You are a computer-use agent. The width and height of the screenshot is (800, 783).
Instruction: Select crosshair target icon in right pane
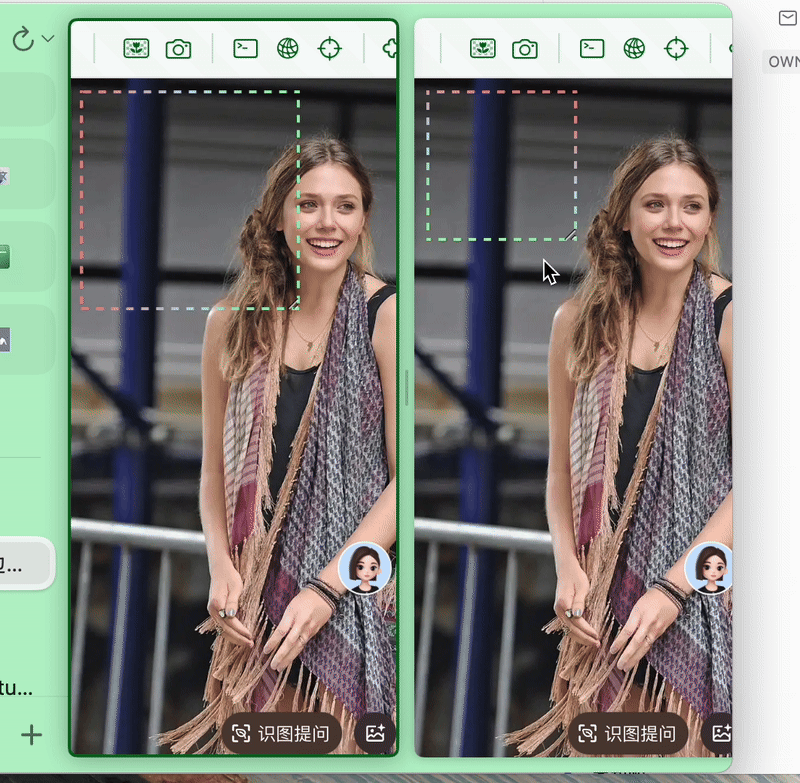click(x=676, y=49)
